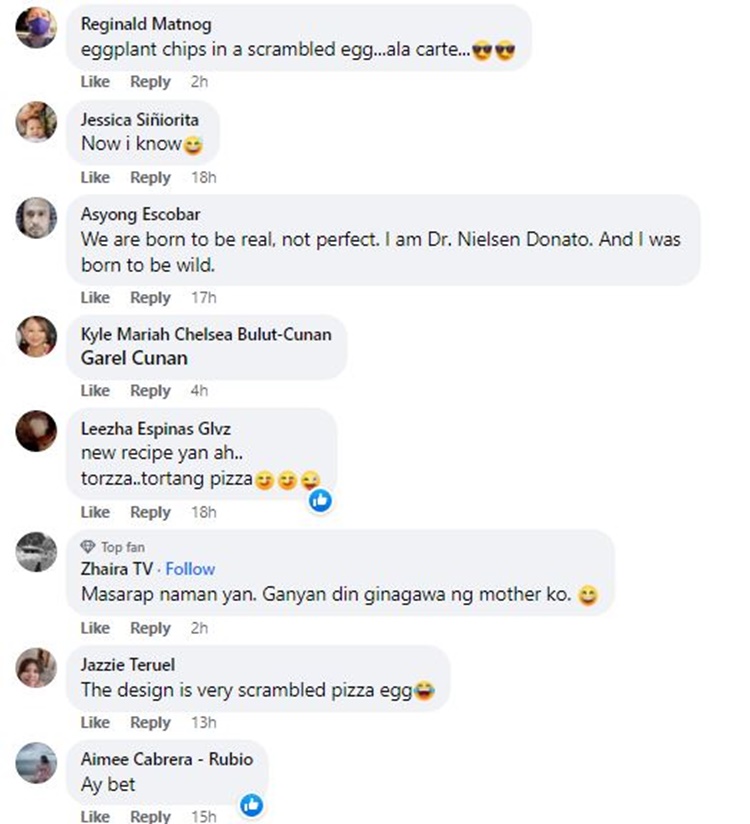Reply to Jazzie Teruel's comment
This screenshot has width=750, height=824.
click(x=151, y=722)
